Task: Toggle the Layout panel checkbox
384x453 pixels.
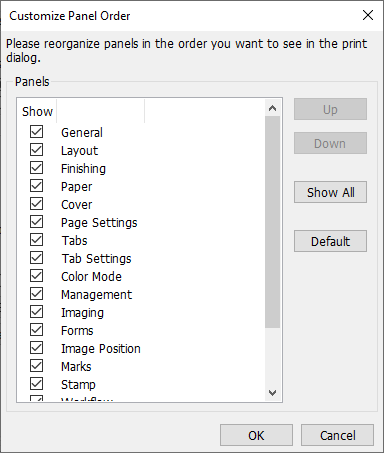Action: click(x=36, y=150)
